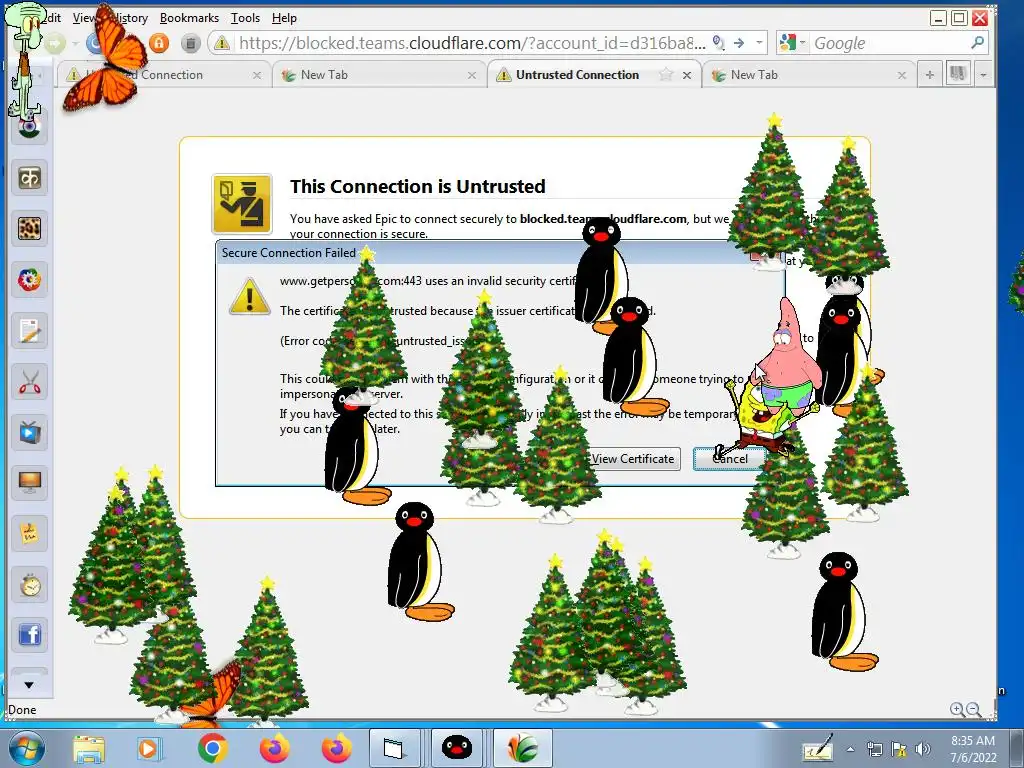Open the address bar history dropdown
The height and width of the screenshot is (768, 1024).
[759, 43]
